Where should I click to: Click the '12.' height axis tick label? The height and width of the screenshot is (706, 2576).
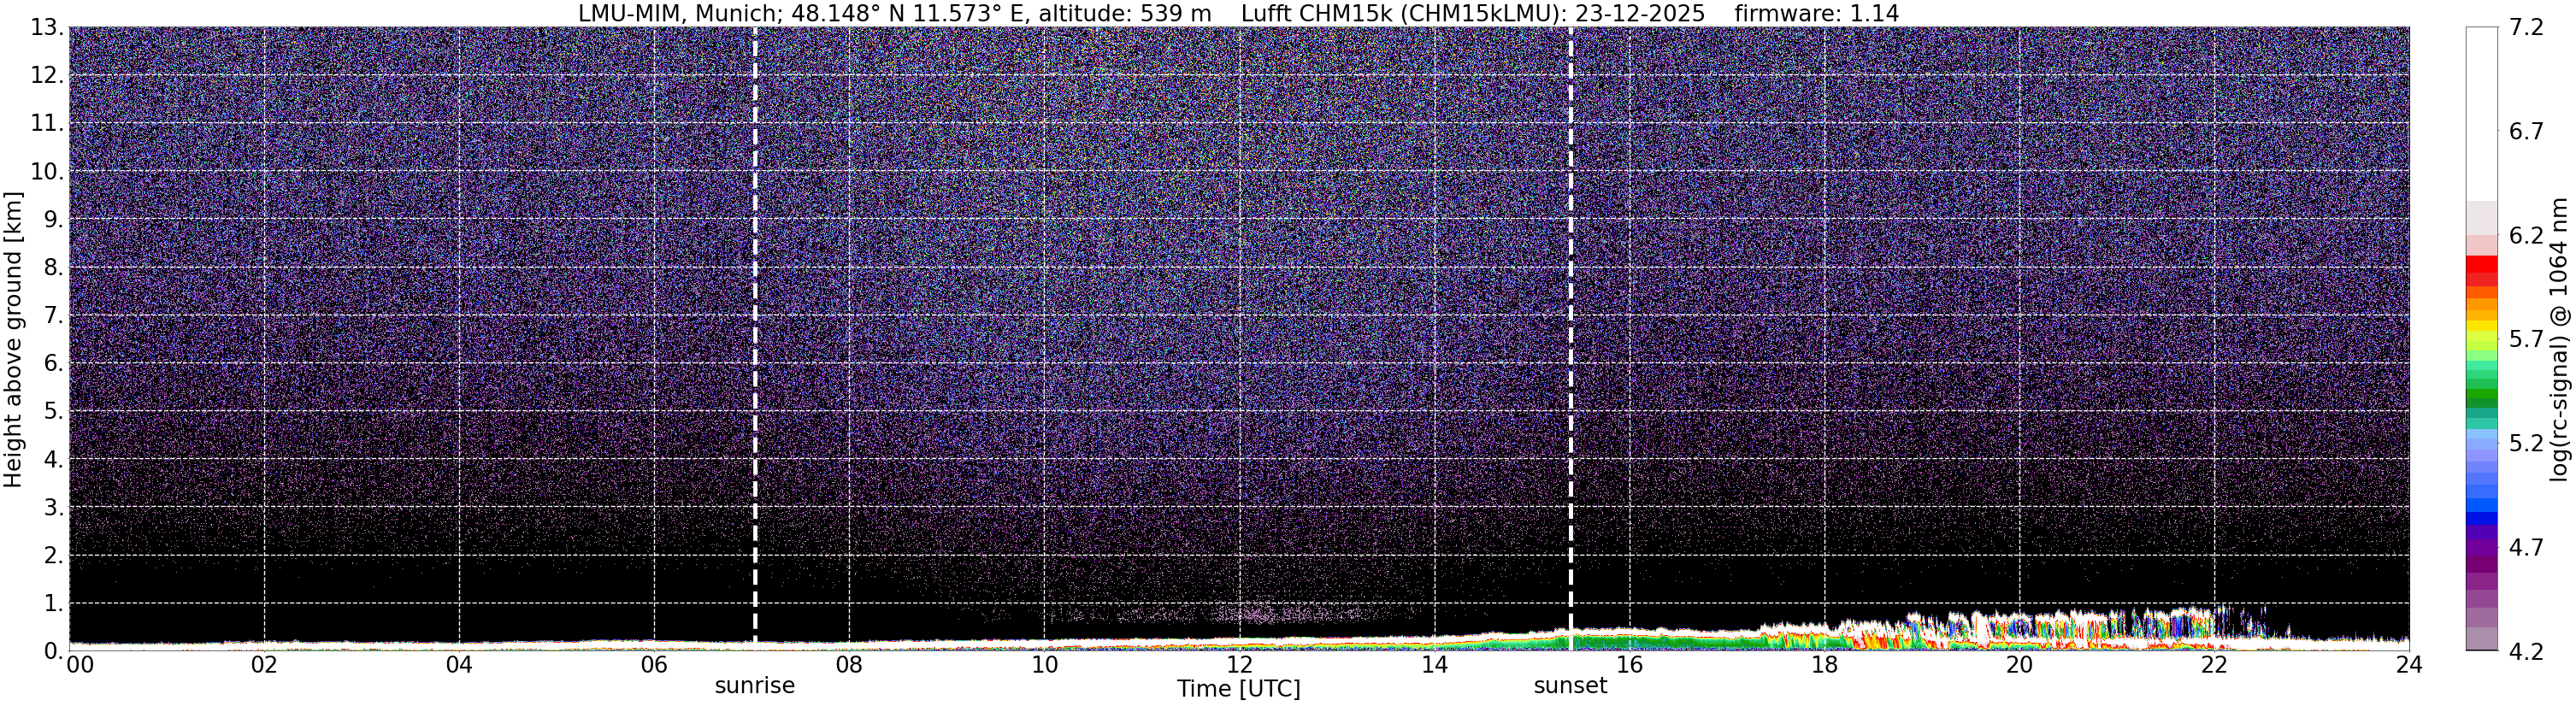pos(47,76)
